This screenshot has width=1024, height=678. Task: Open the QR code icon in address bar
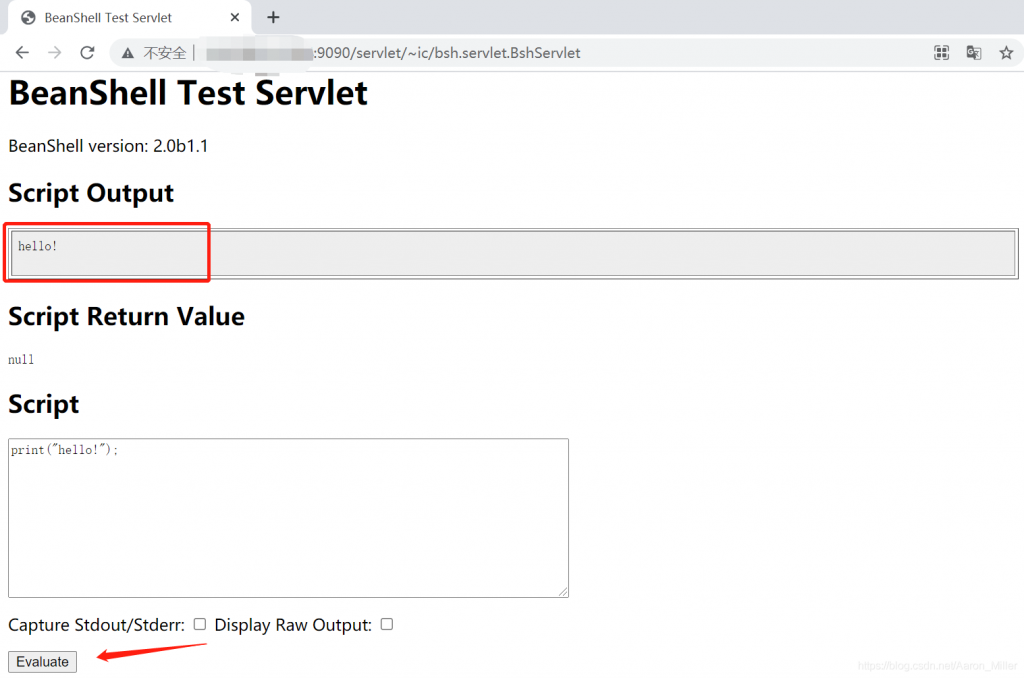(941, 53)
